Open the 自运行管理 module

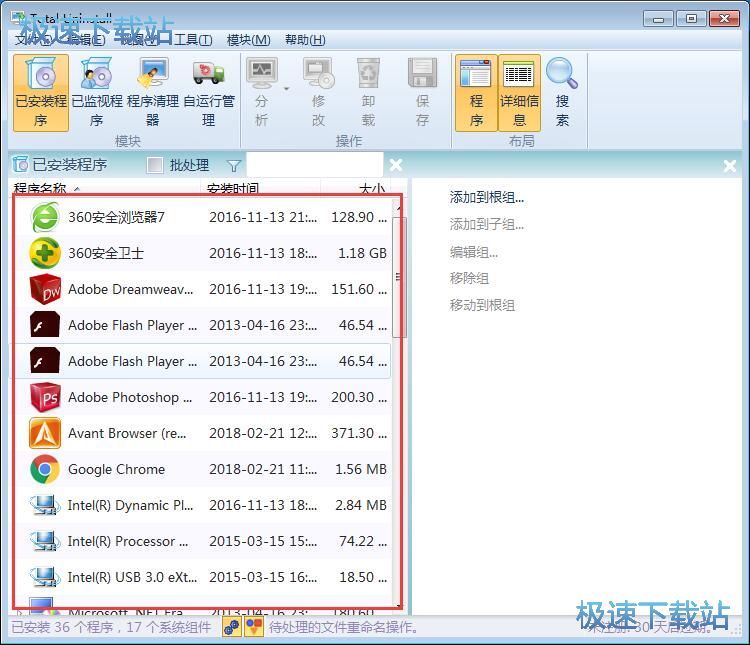pos(209,92)
